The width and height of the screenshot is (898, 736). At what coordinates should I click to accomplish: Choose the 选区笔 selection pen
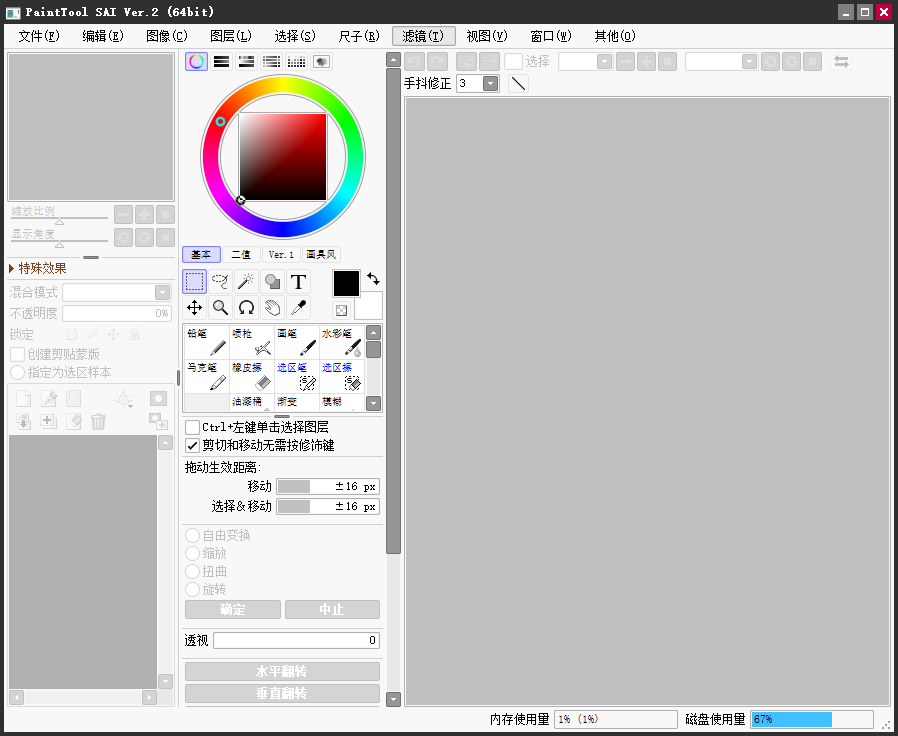[x=297, y=376]
